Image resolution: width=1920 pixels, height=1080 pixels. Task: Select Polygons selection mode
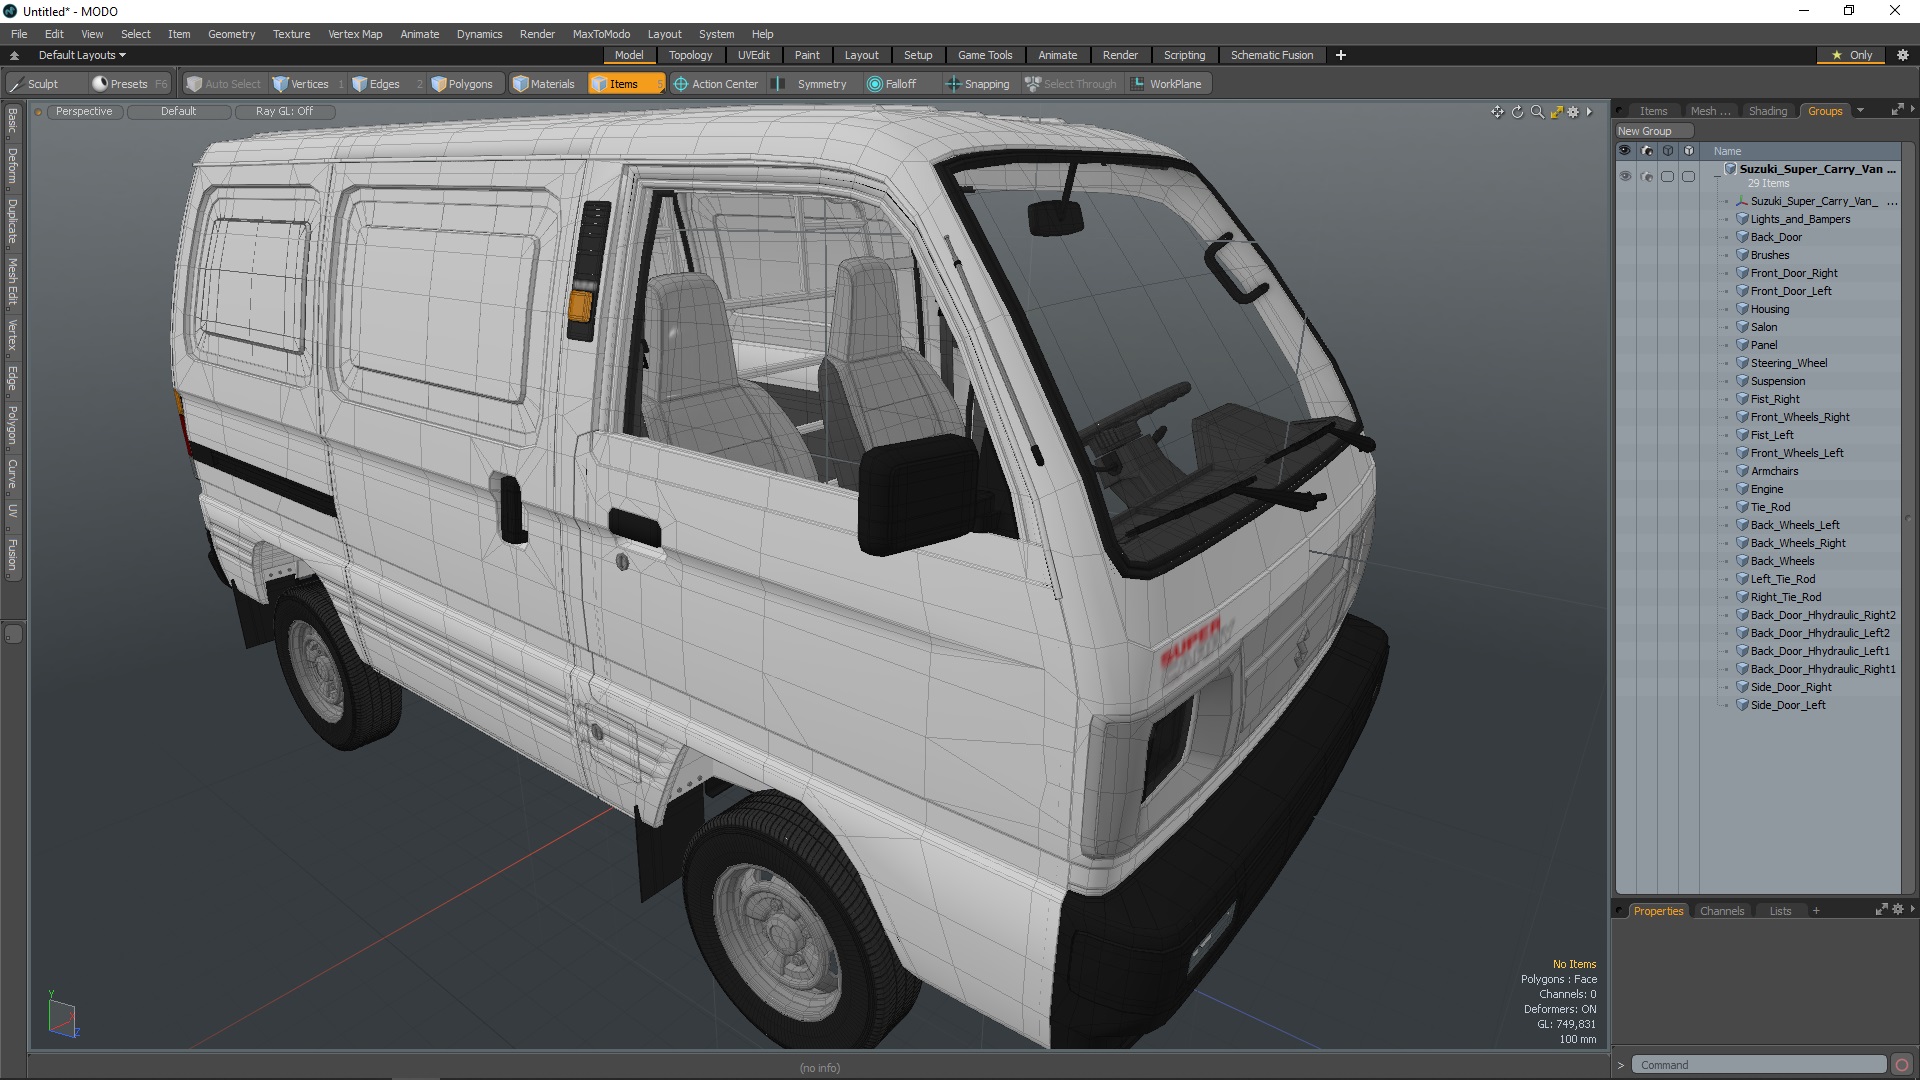pyautogui.click(x=462, y=84)
